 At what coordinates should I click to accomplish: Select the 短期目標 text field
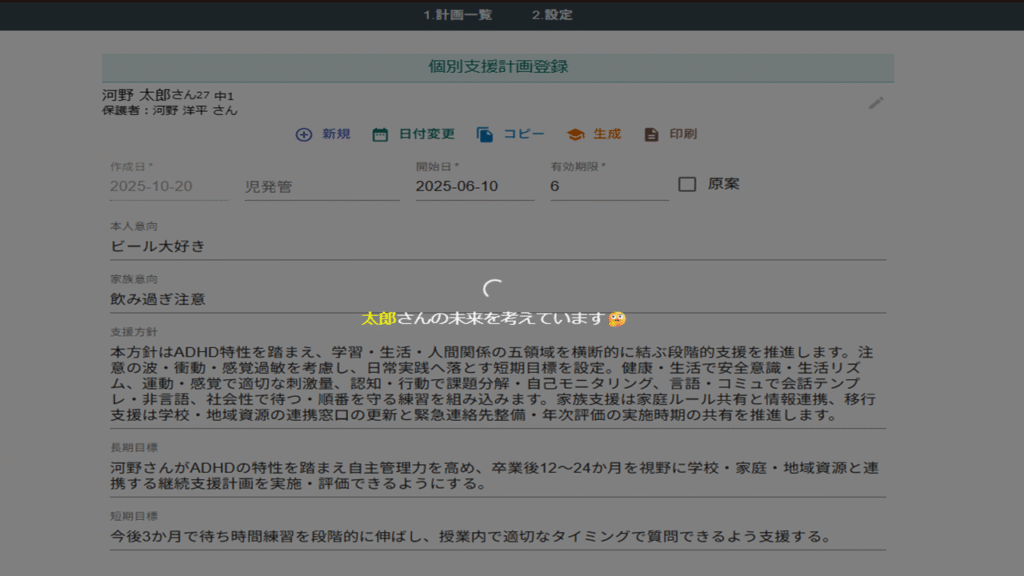click(497, 536)
